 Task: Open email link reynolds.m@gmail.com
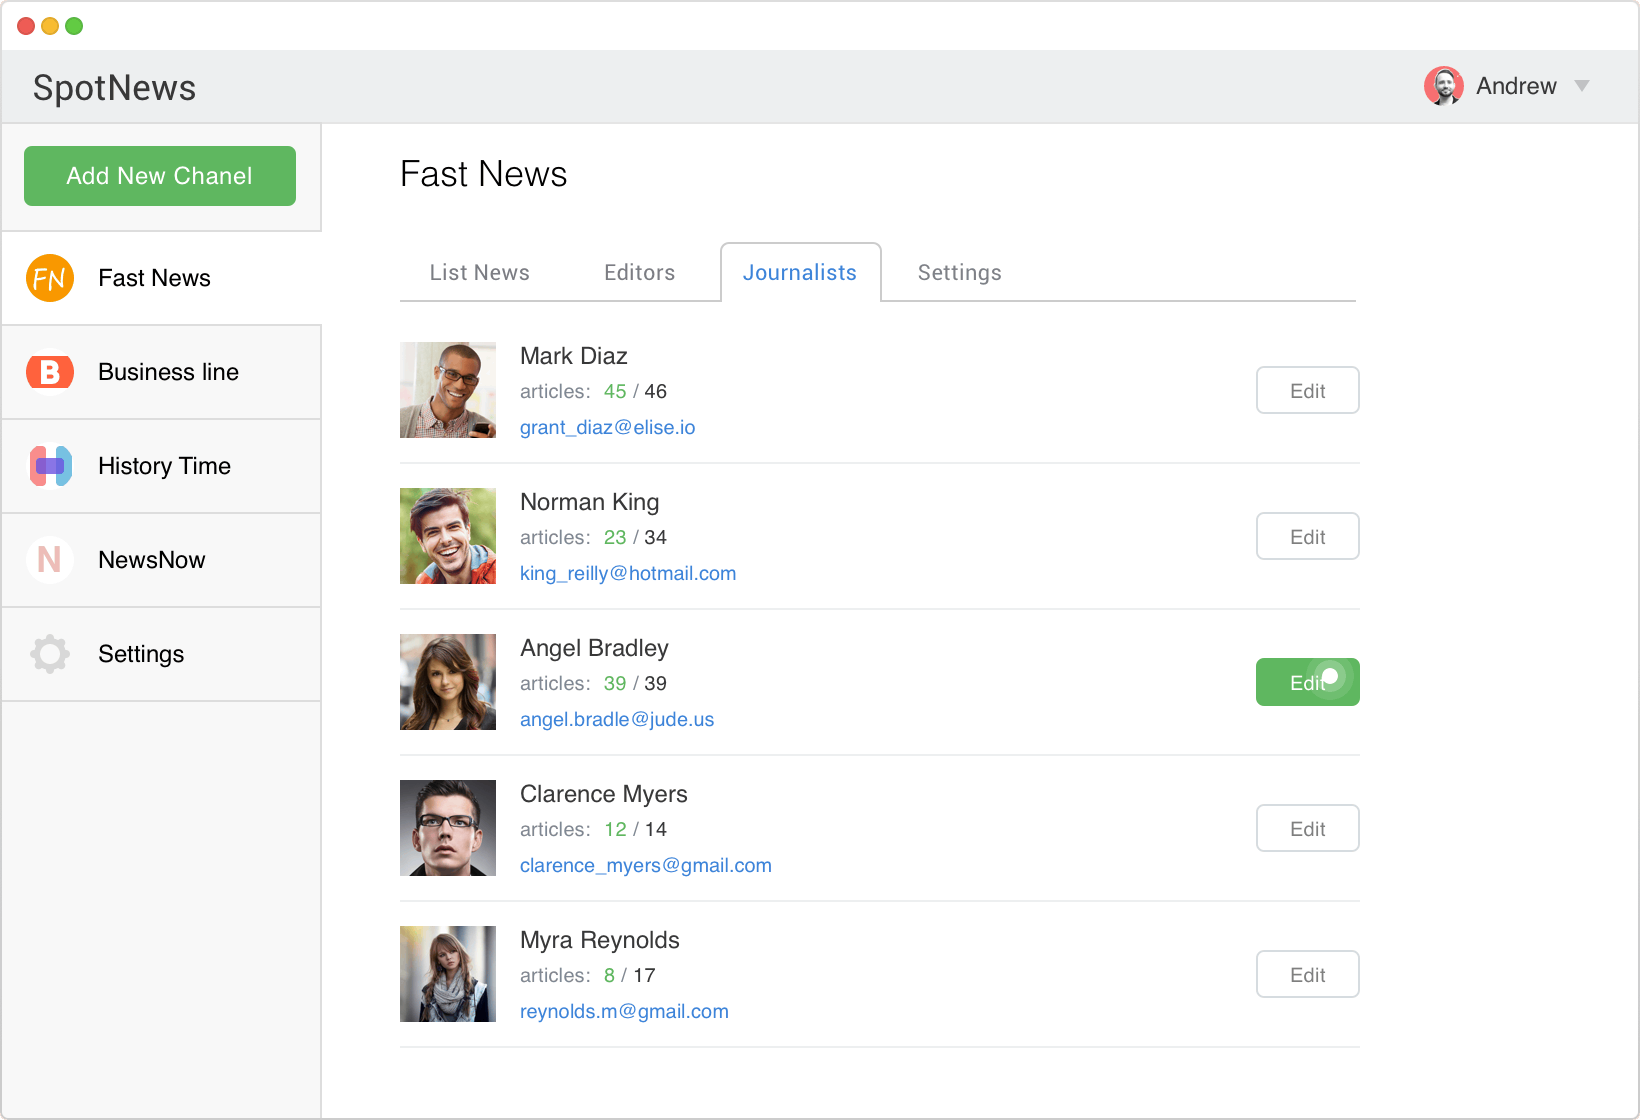(x=624, y=1011)
